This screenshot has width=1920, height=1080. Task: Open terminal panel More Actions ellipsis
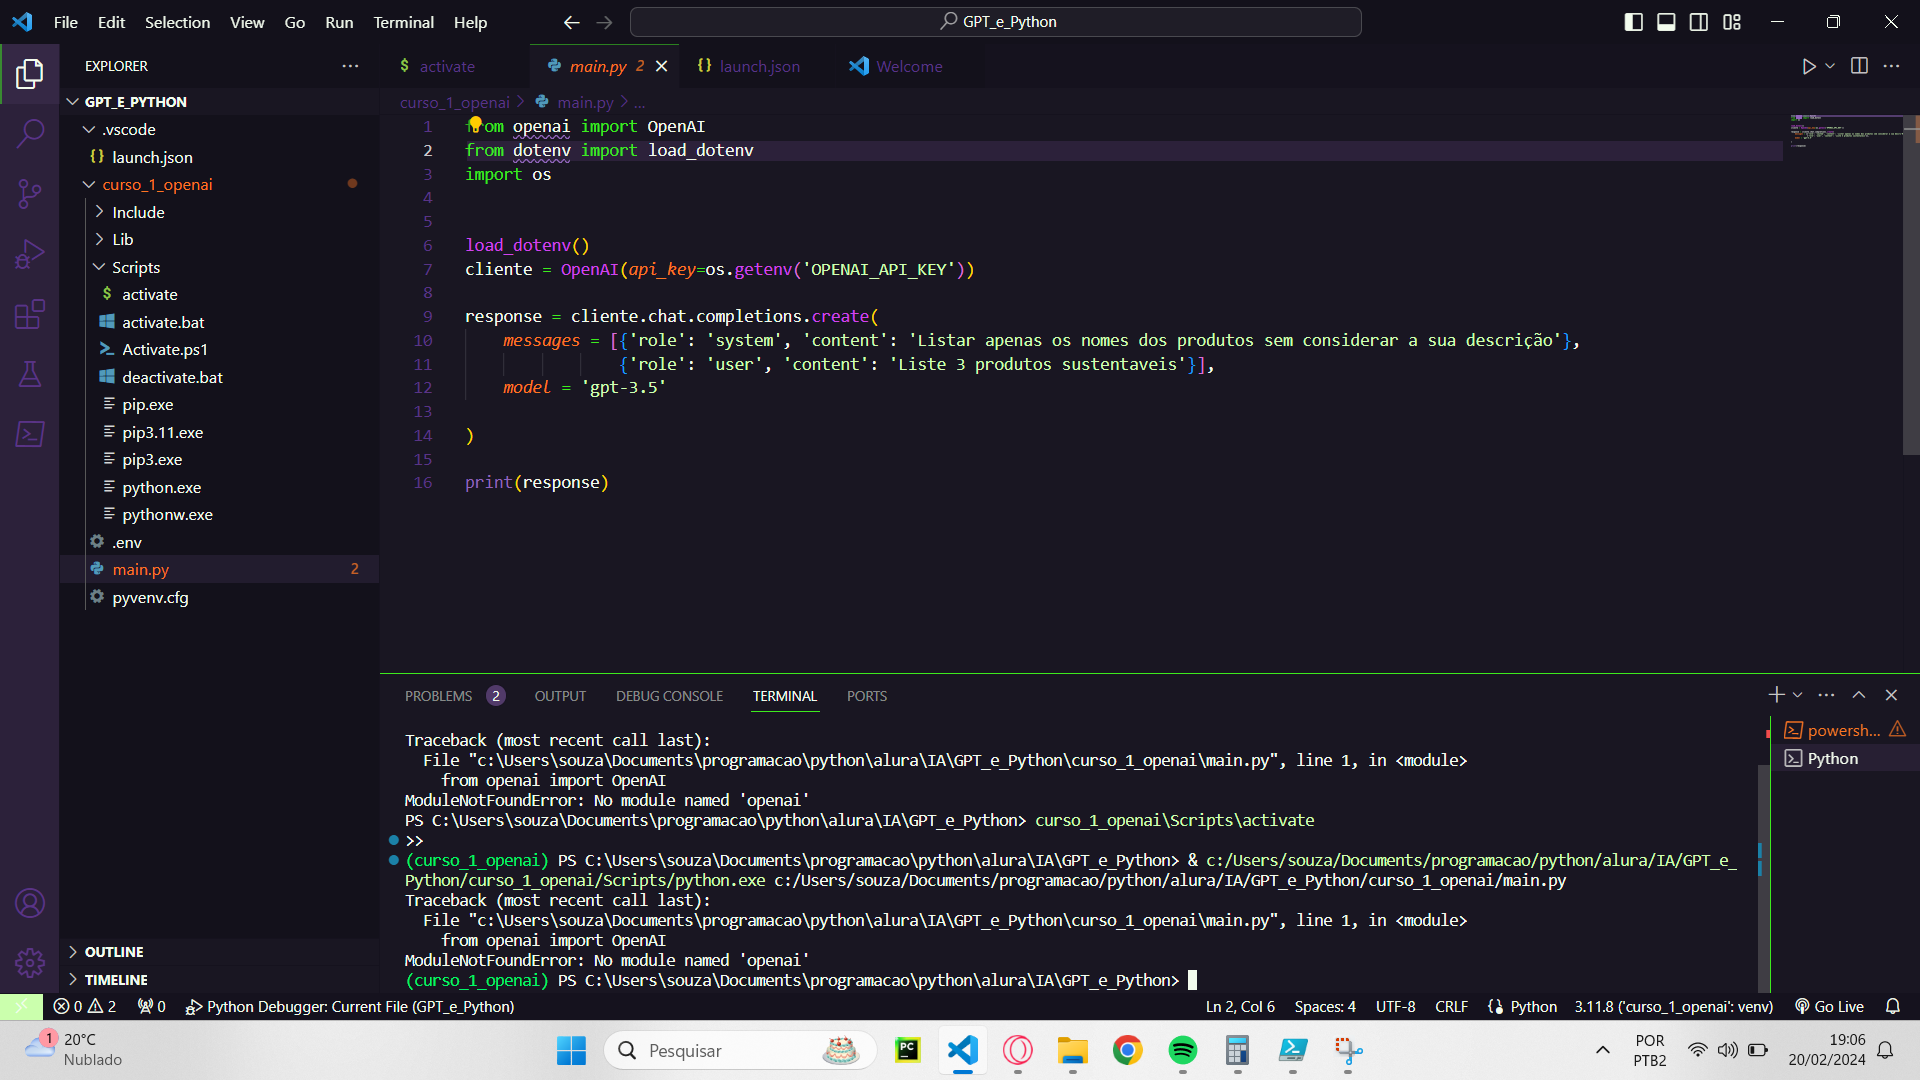point(1826,695)
